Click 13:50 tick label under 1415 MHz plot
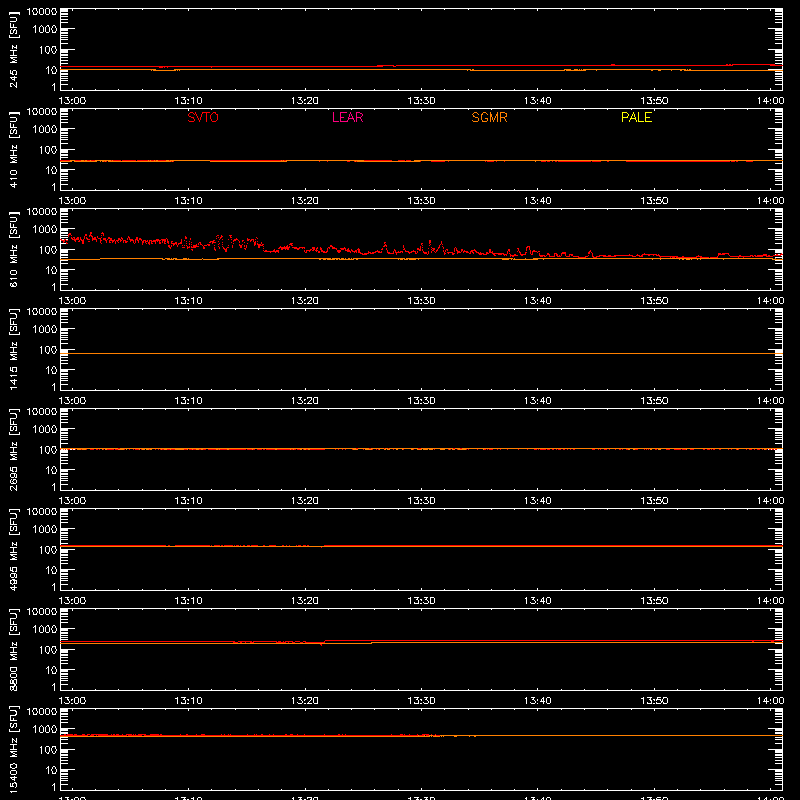 (x=654, y=401)
